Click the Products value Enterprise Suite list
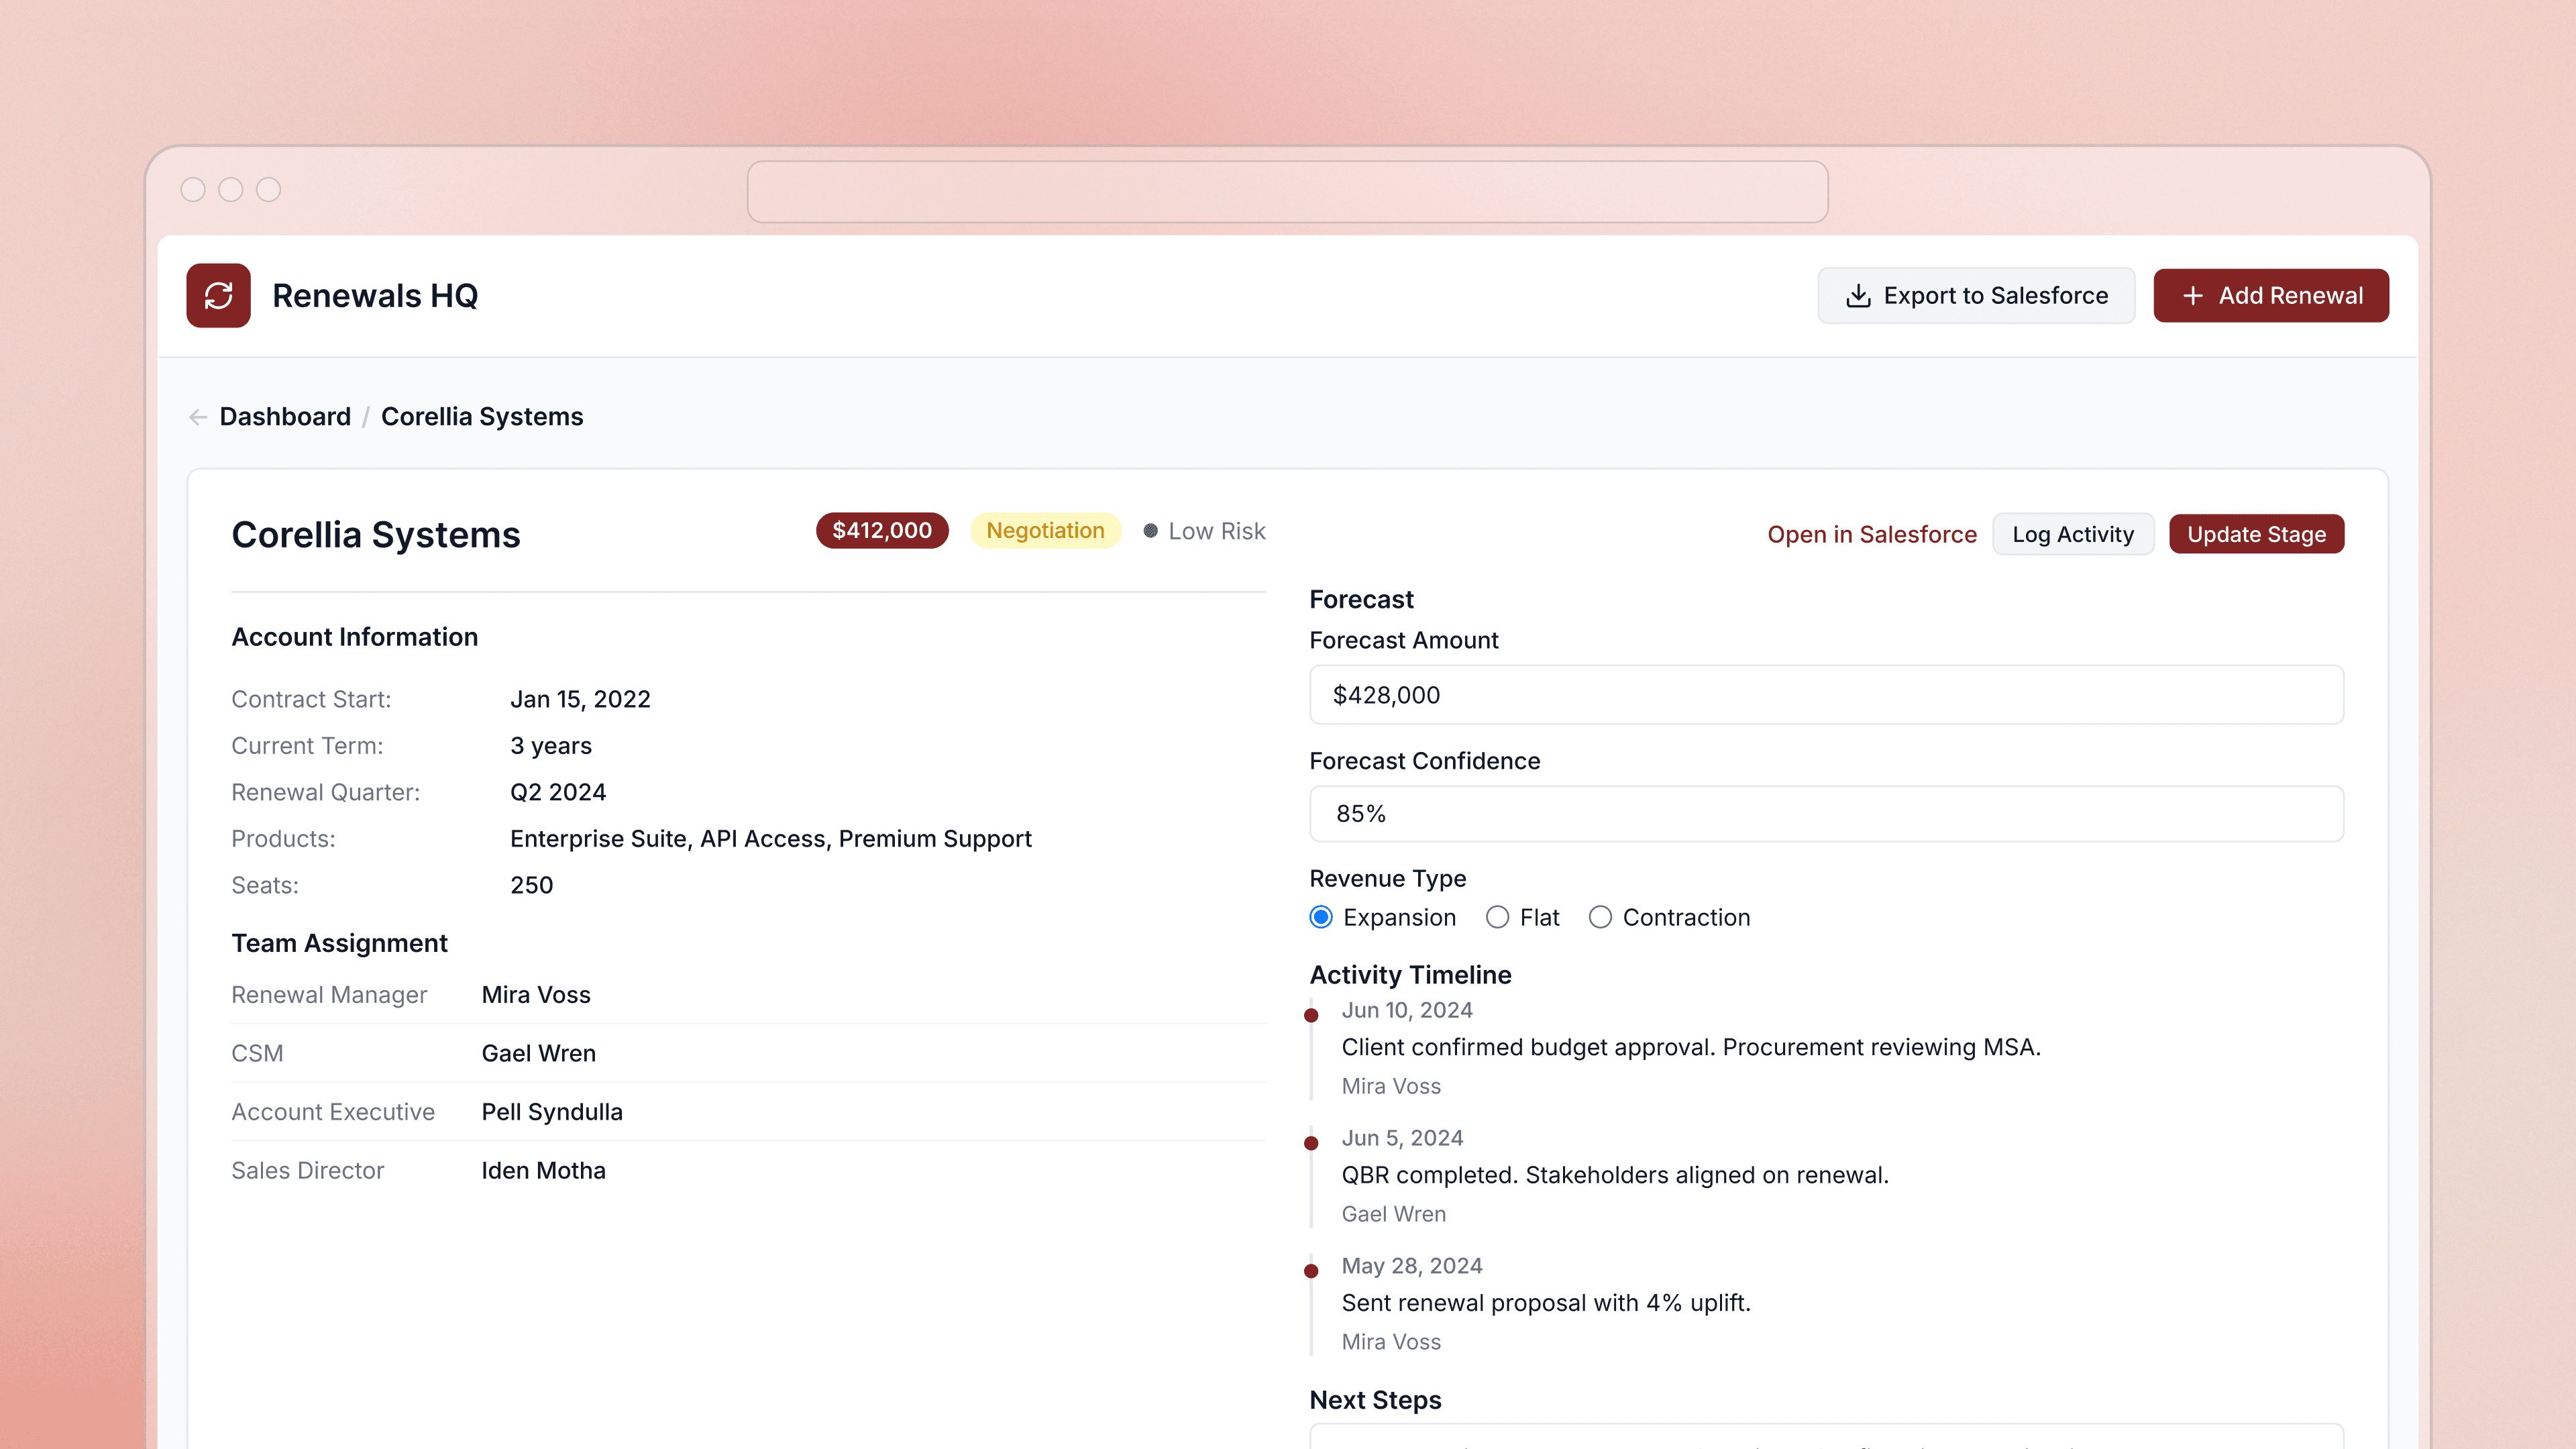 [771, 839]
